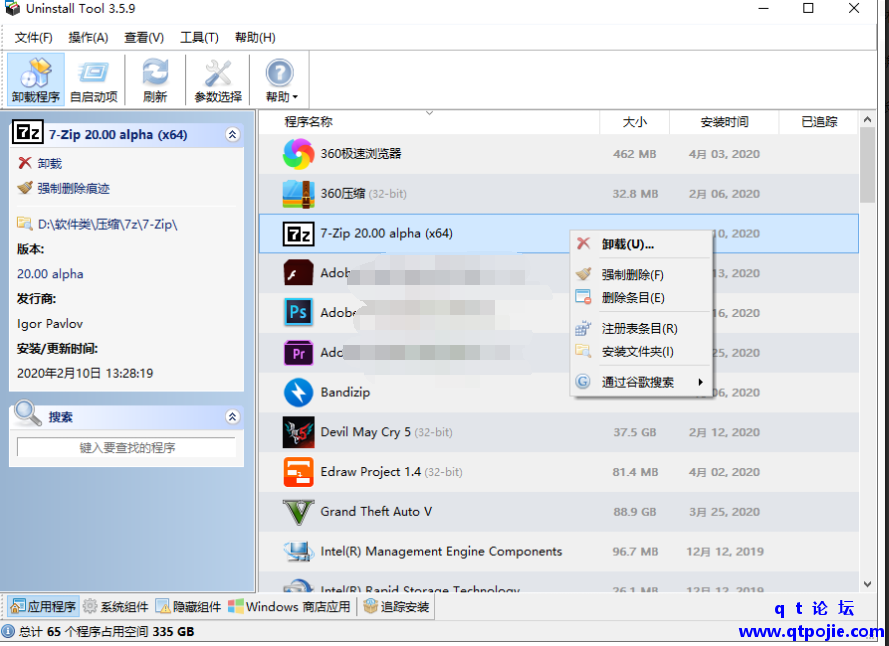Collapse the 7-Zip details panel
This screenshot has width=889, height=646.
232,134
